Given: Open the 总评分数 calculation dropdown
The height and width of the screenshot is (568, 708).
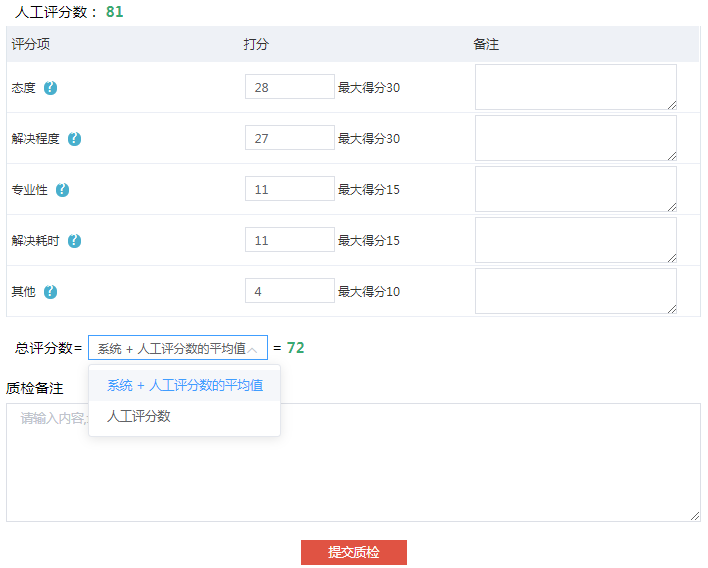Looking at the screenshot, I should pyautogui.click(x=170, y=348).
